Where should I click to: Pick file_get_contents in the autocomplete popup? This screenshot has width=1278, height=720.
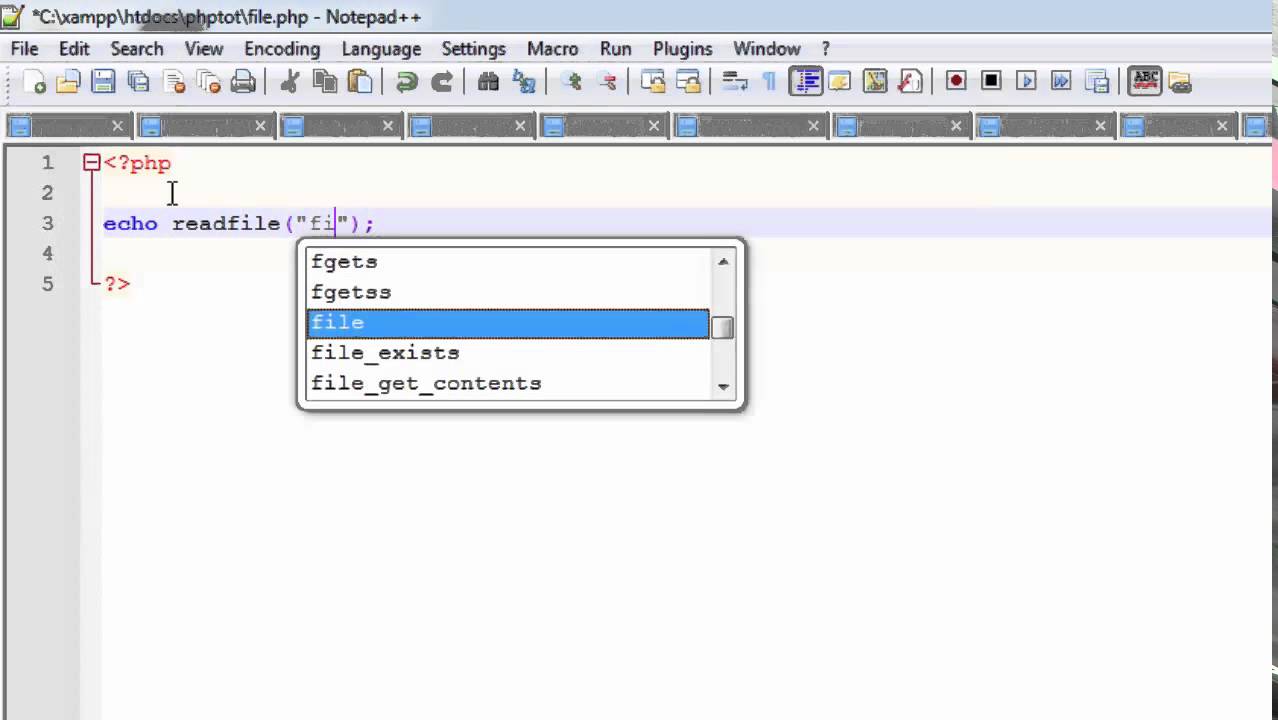point(508,383)
